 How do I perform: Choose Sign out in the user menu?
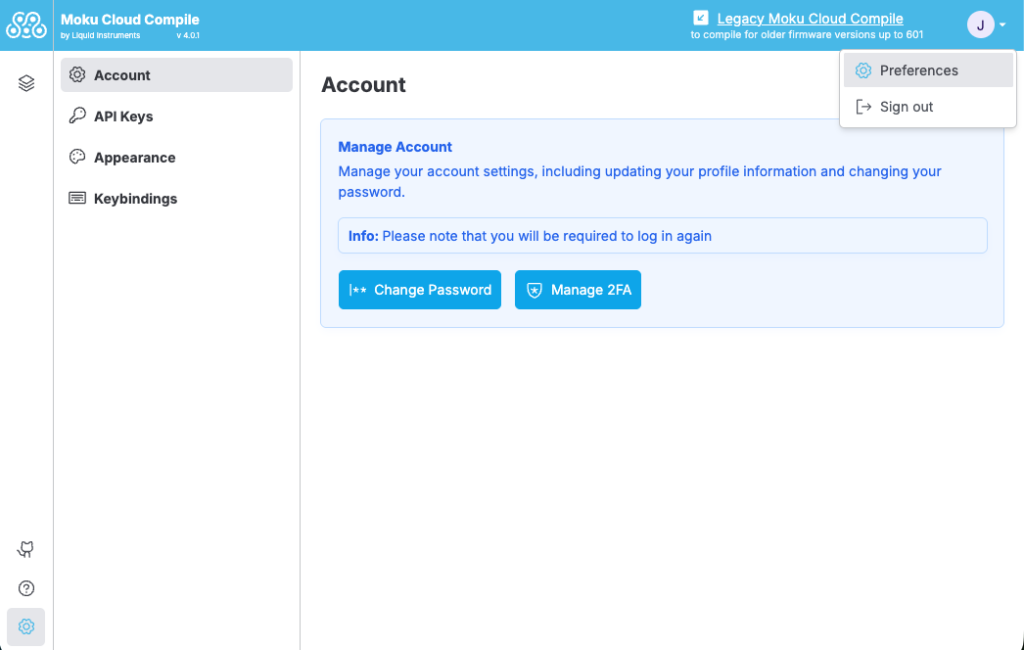[x=906, y=107]
